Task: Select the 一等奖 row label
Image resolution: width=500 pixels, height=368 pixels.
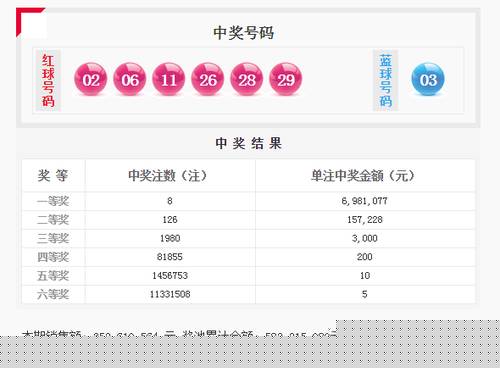Action: (x=53, y=201)
